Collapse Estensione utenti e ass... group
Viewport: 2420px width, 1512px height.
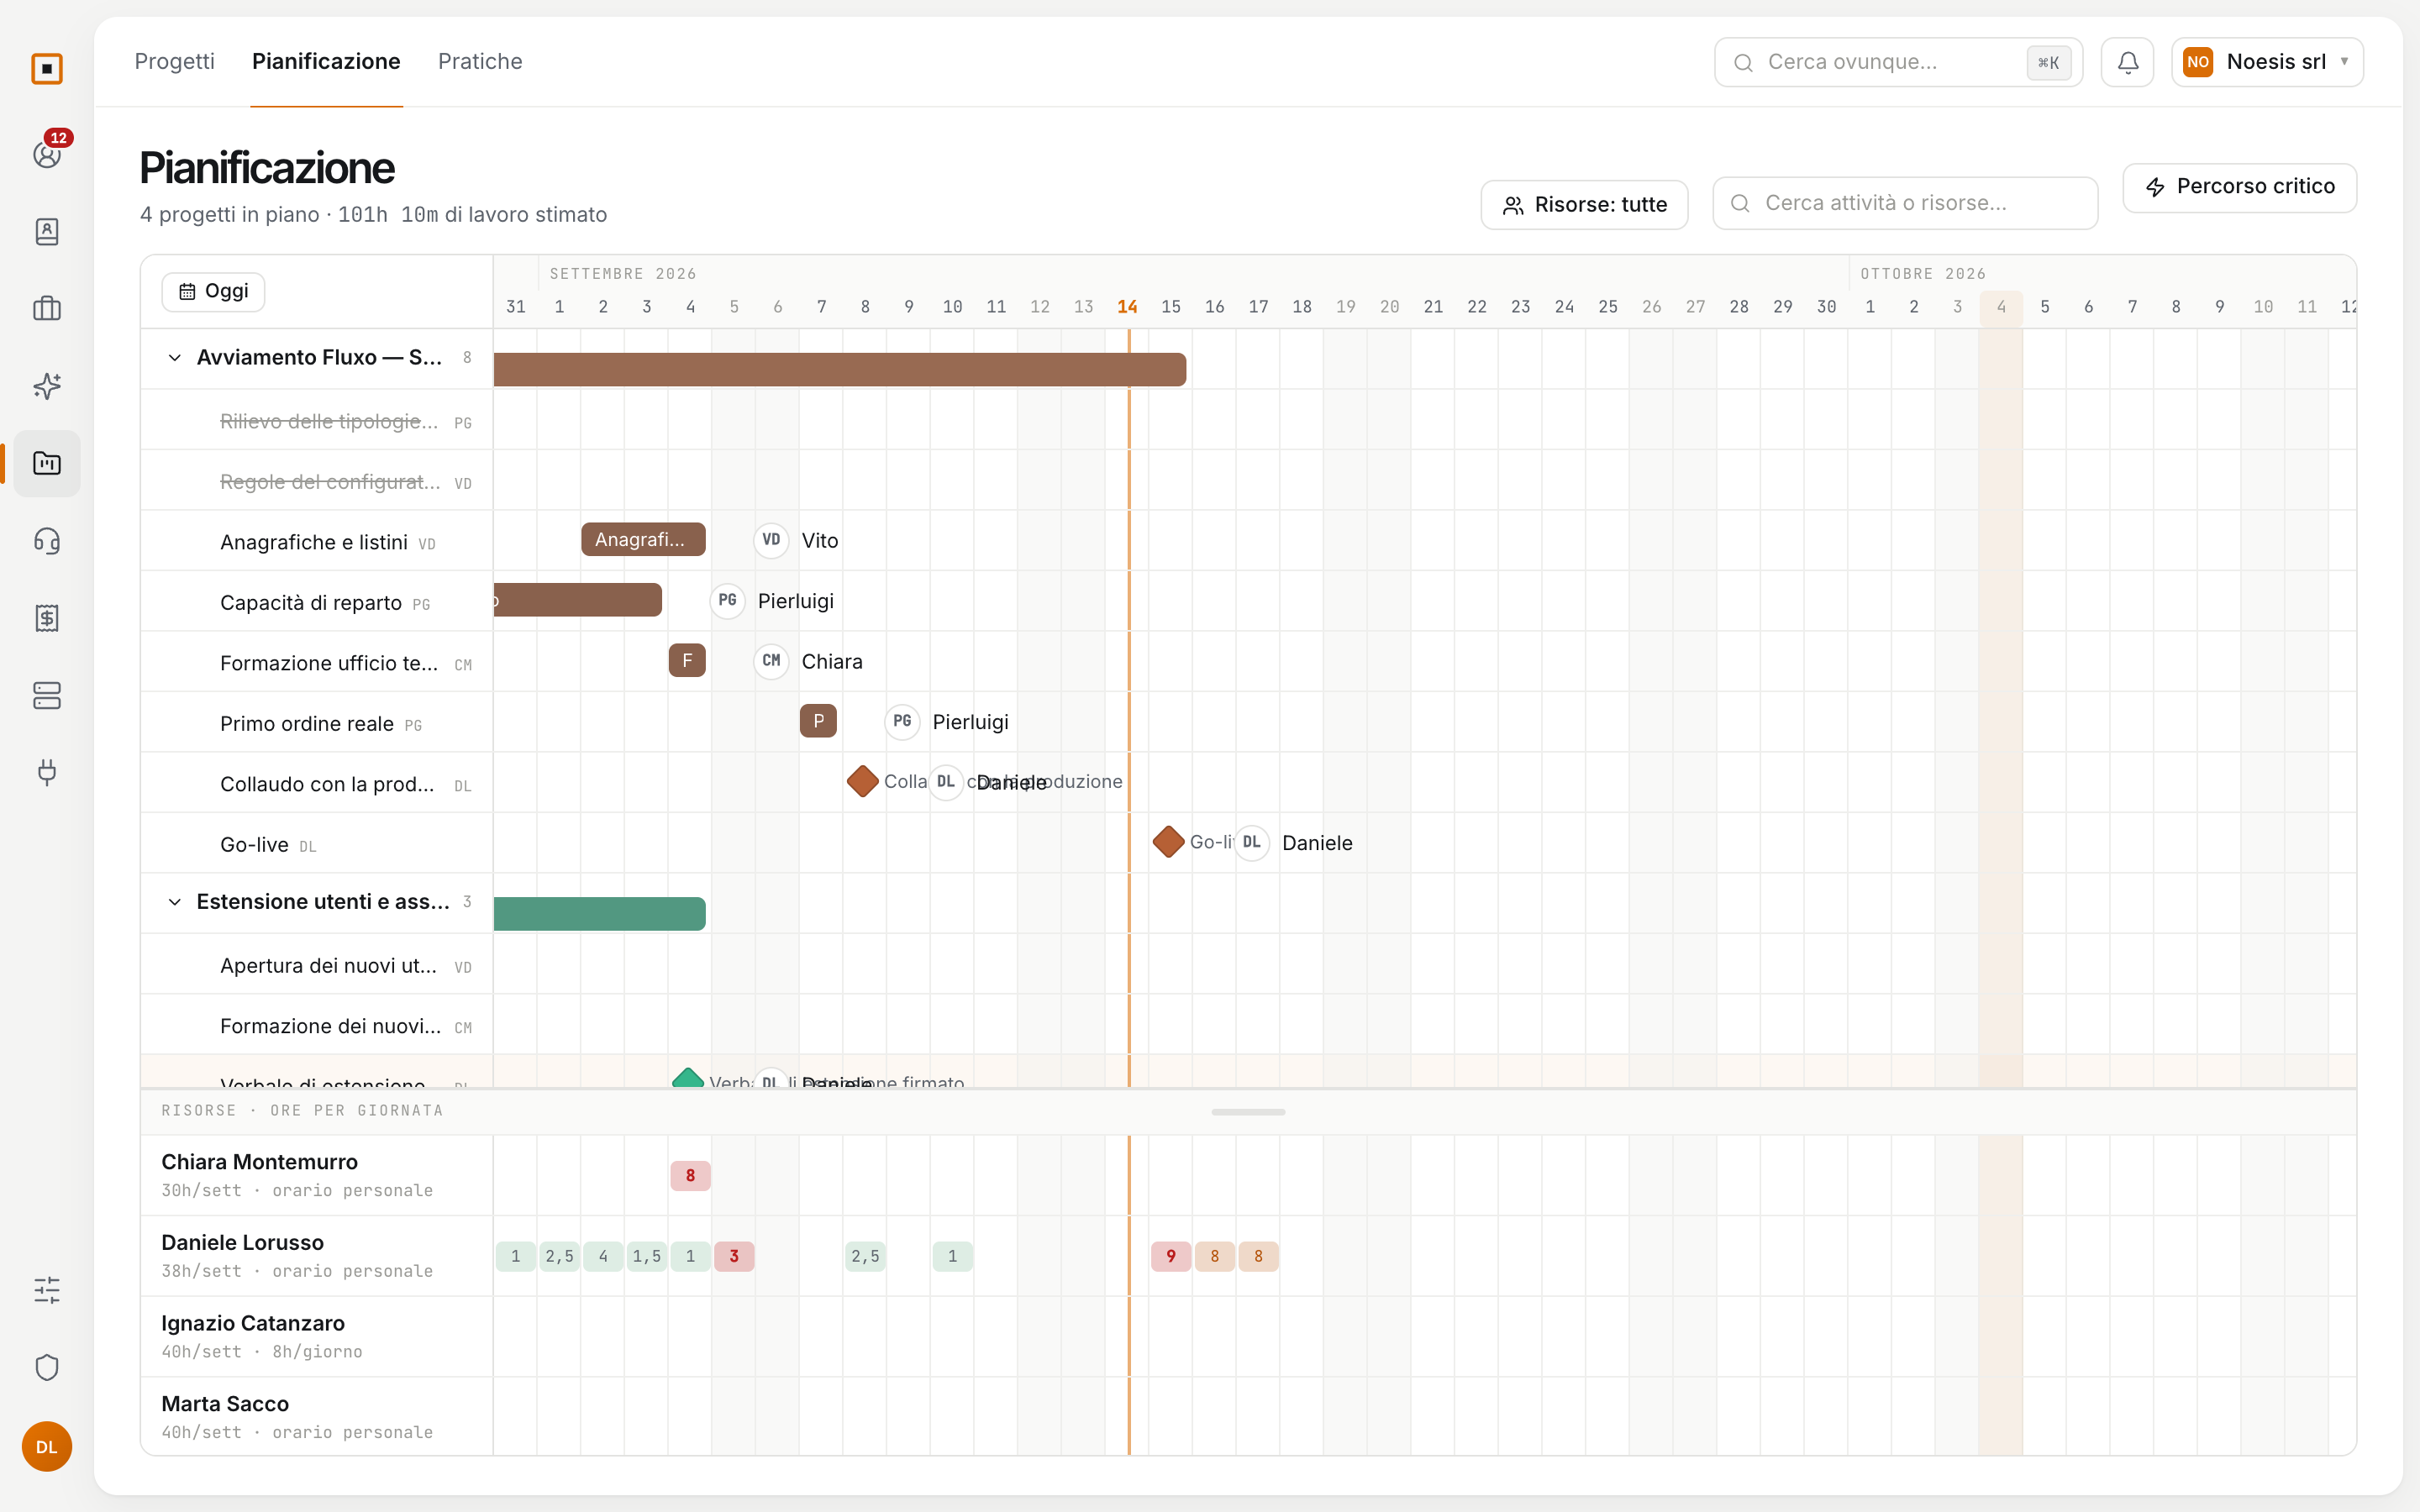(x=175, y=902)
